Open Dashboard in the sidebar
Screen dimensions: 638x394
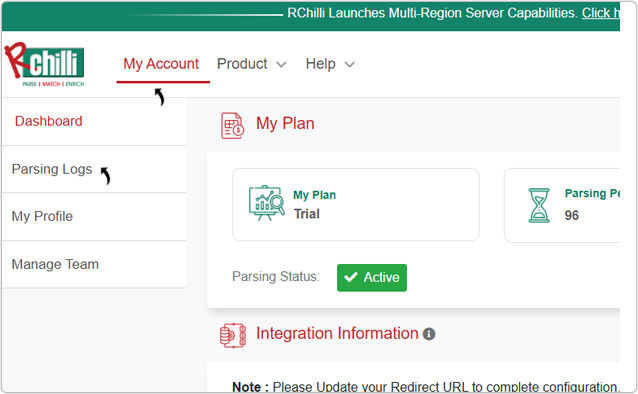pyautogui.click(x=48, y=121)
